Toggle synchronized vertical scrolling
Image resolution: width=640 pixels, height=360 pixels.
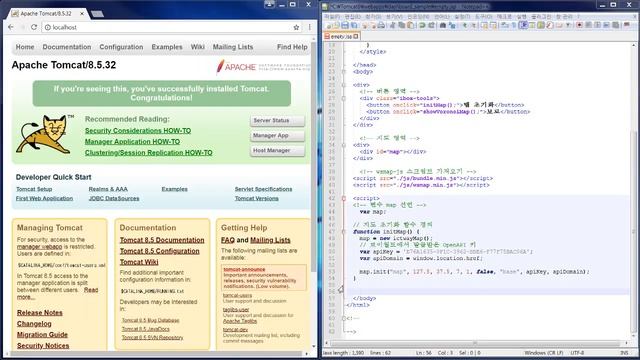click(485, 25)
